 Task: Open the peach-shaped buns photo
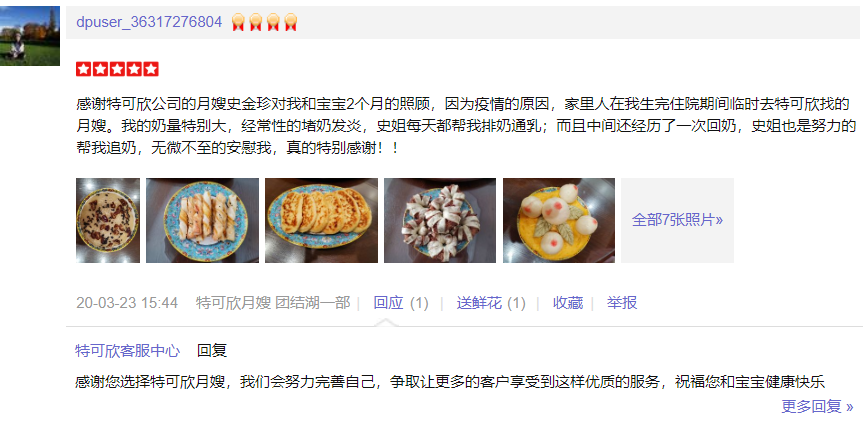pos(559,220)
